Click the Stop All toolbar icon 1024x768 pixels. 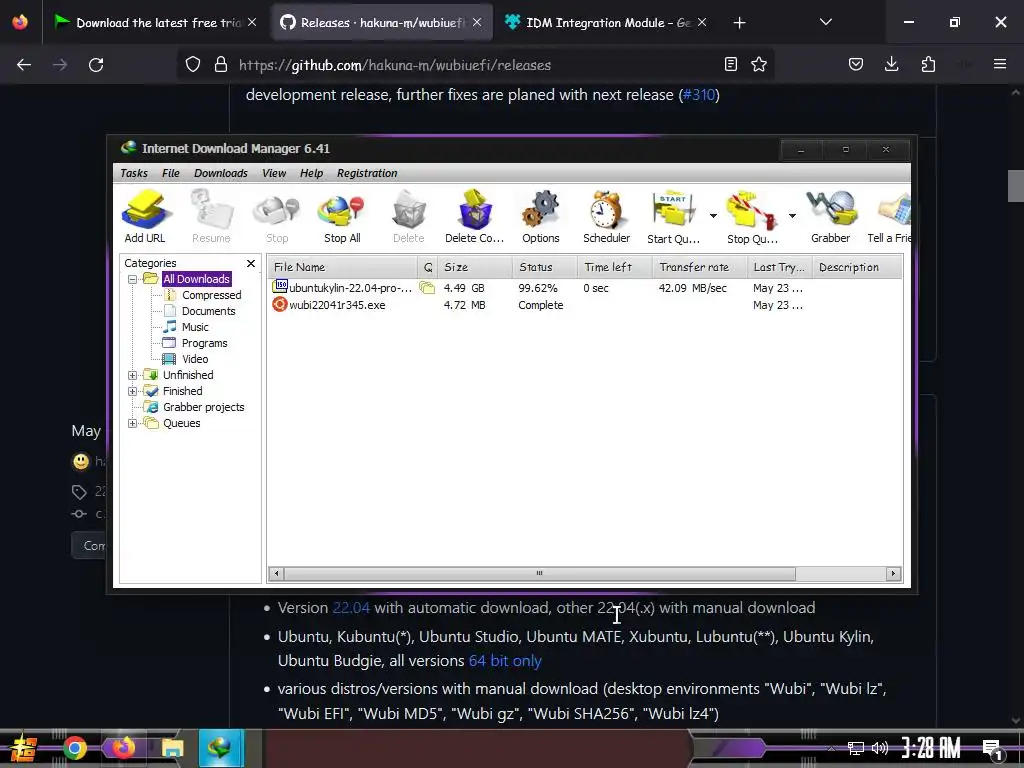coord(342,216)
